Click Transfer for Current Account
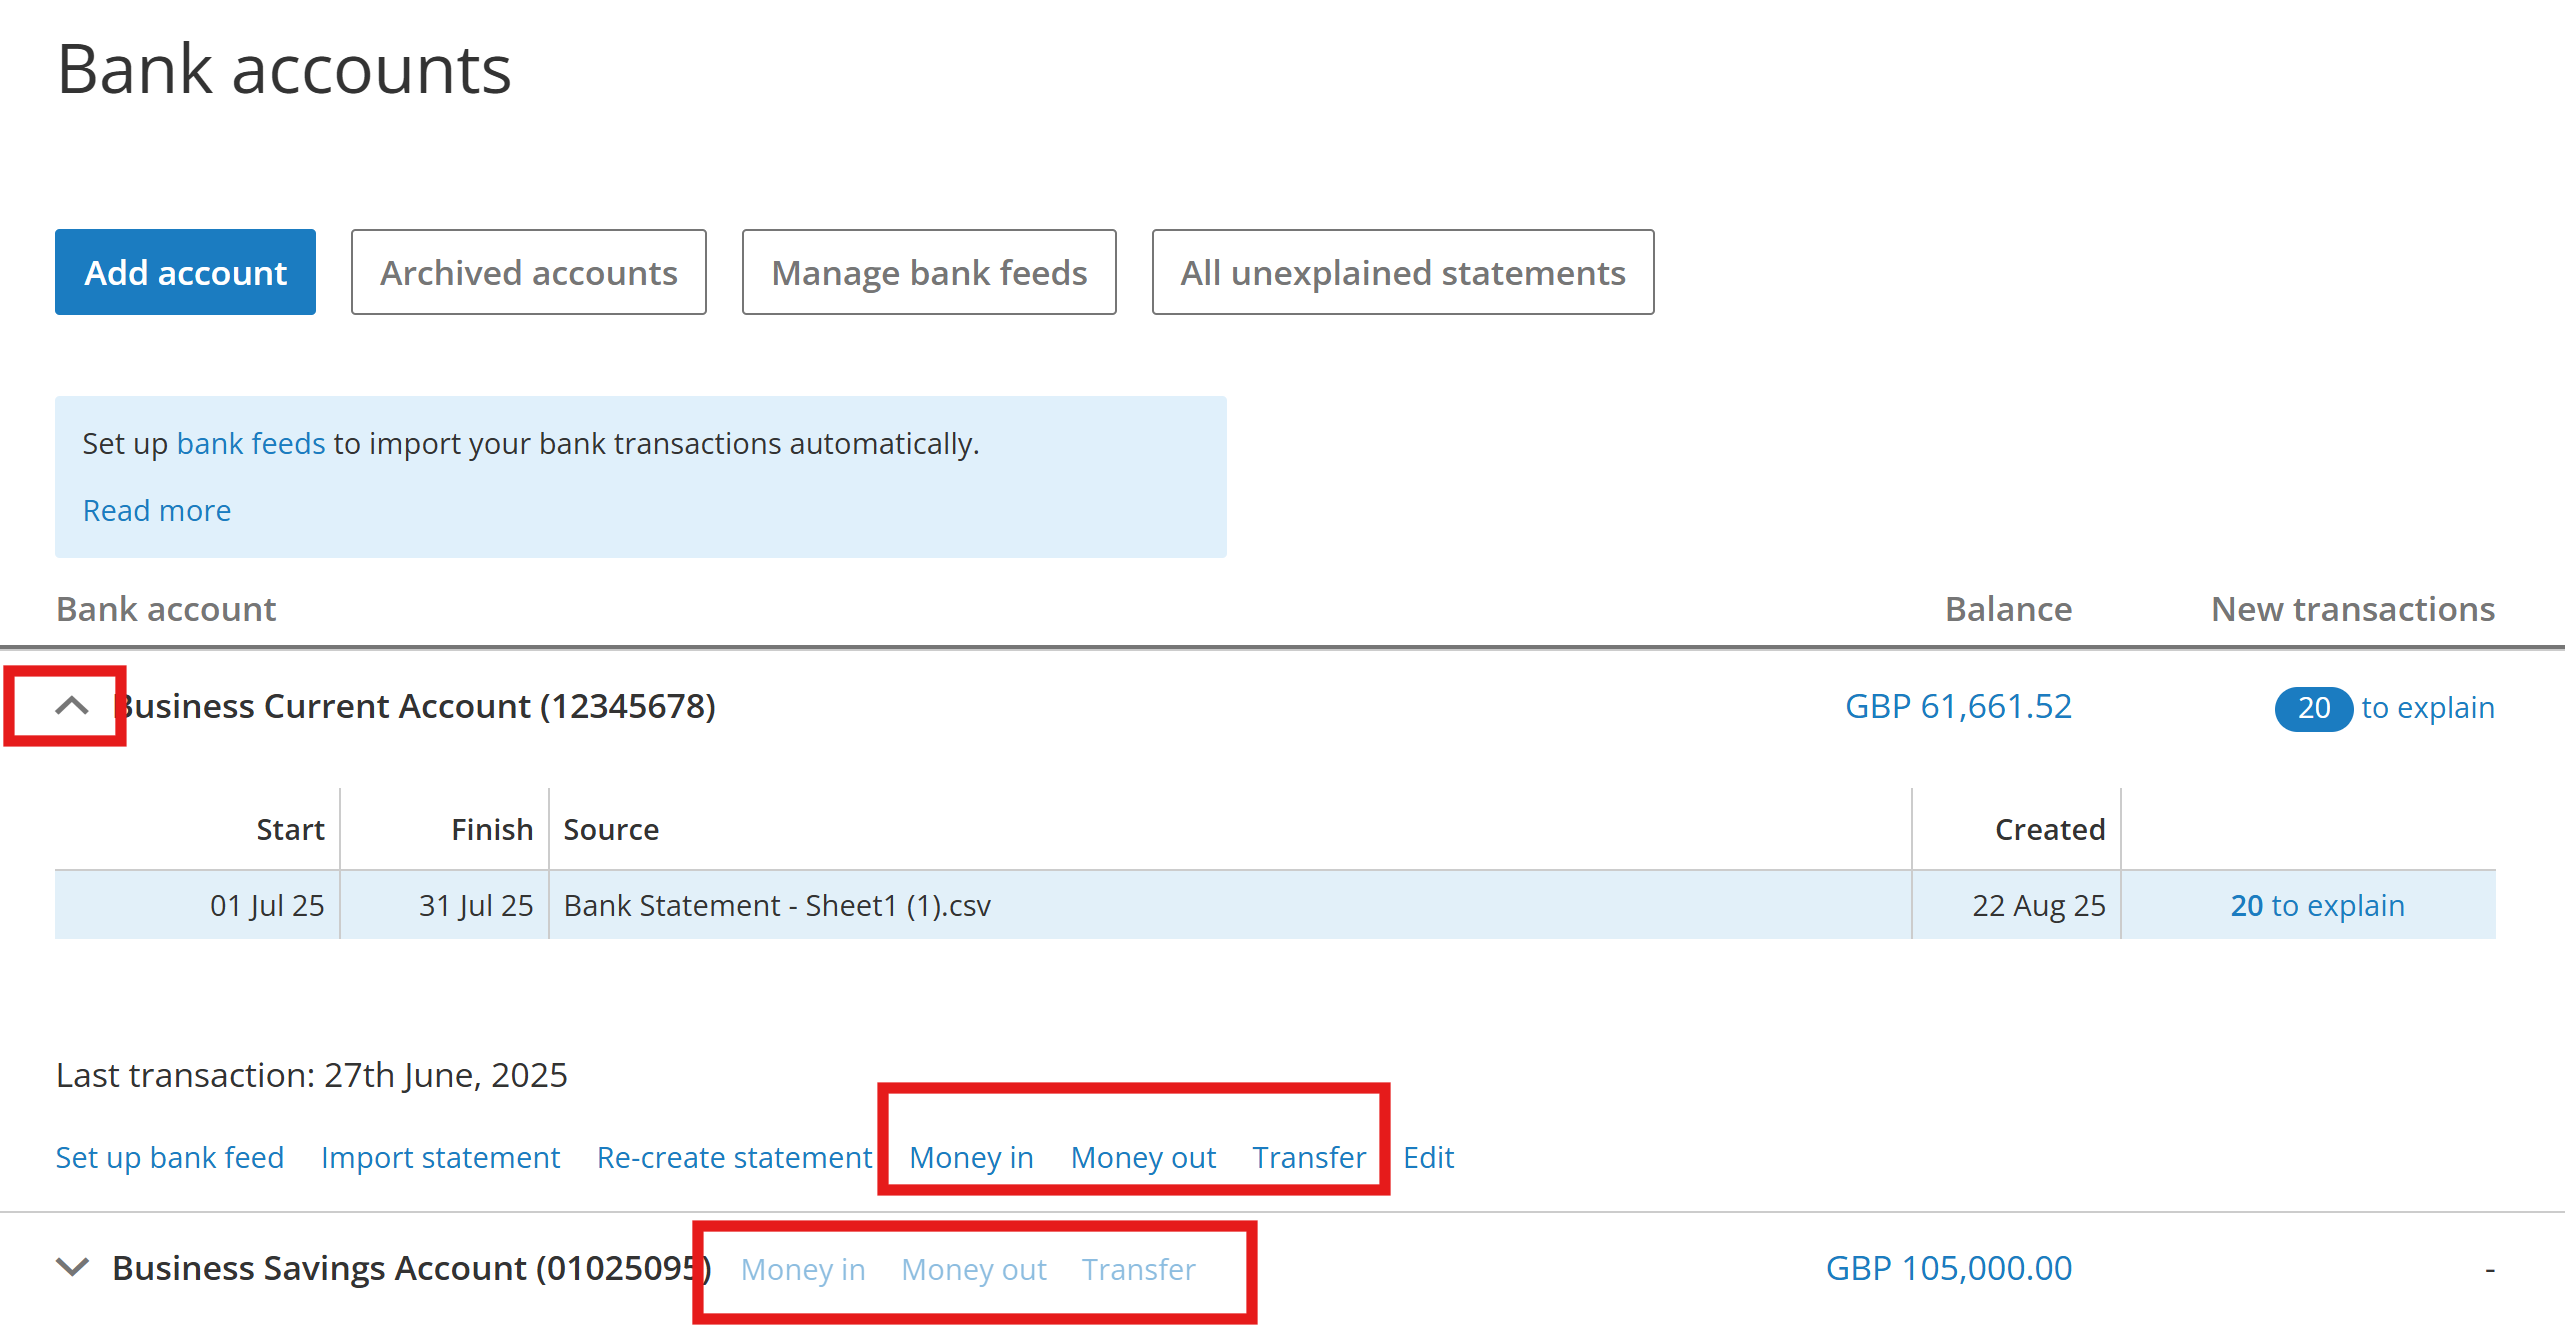This screenshot has width=2565, height=1325. pos(1309,1157)
